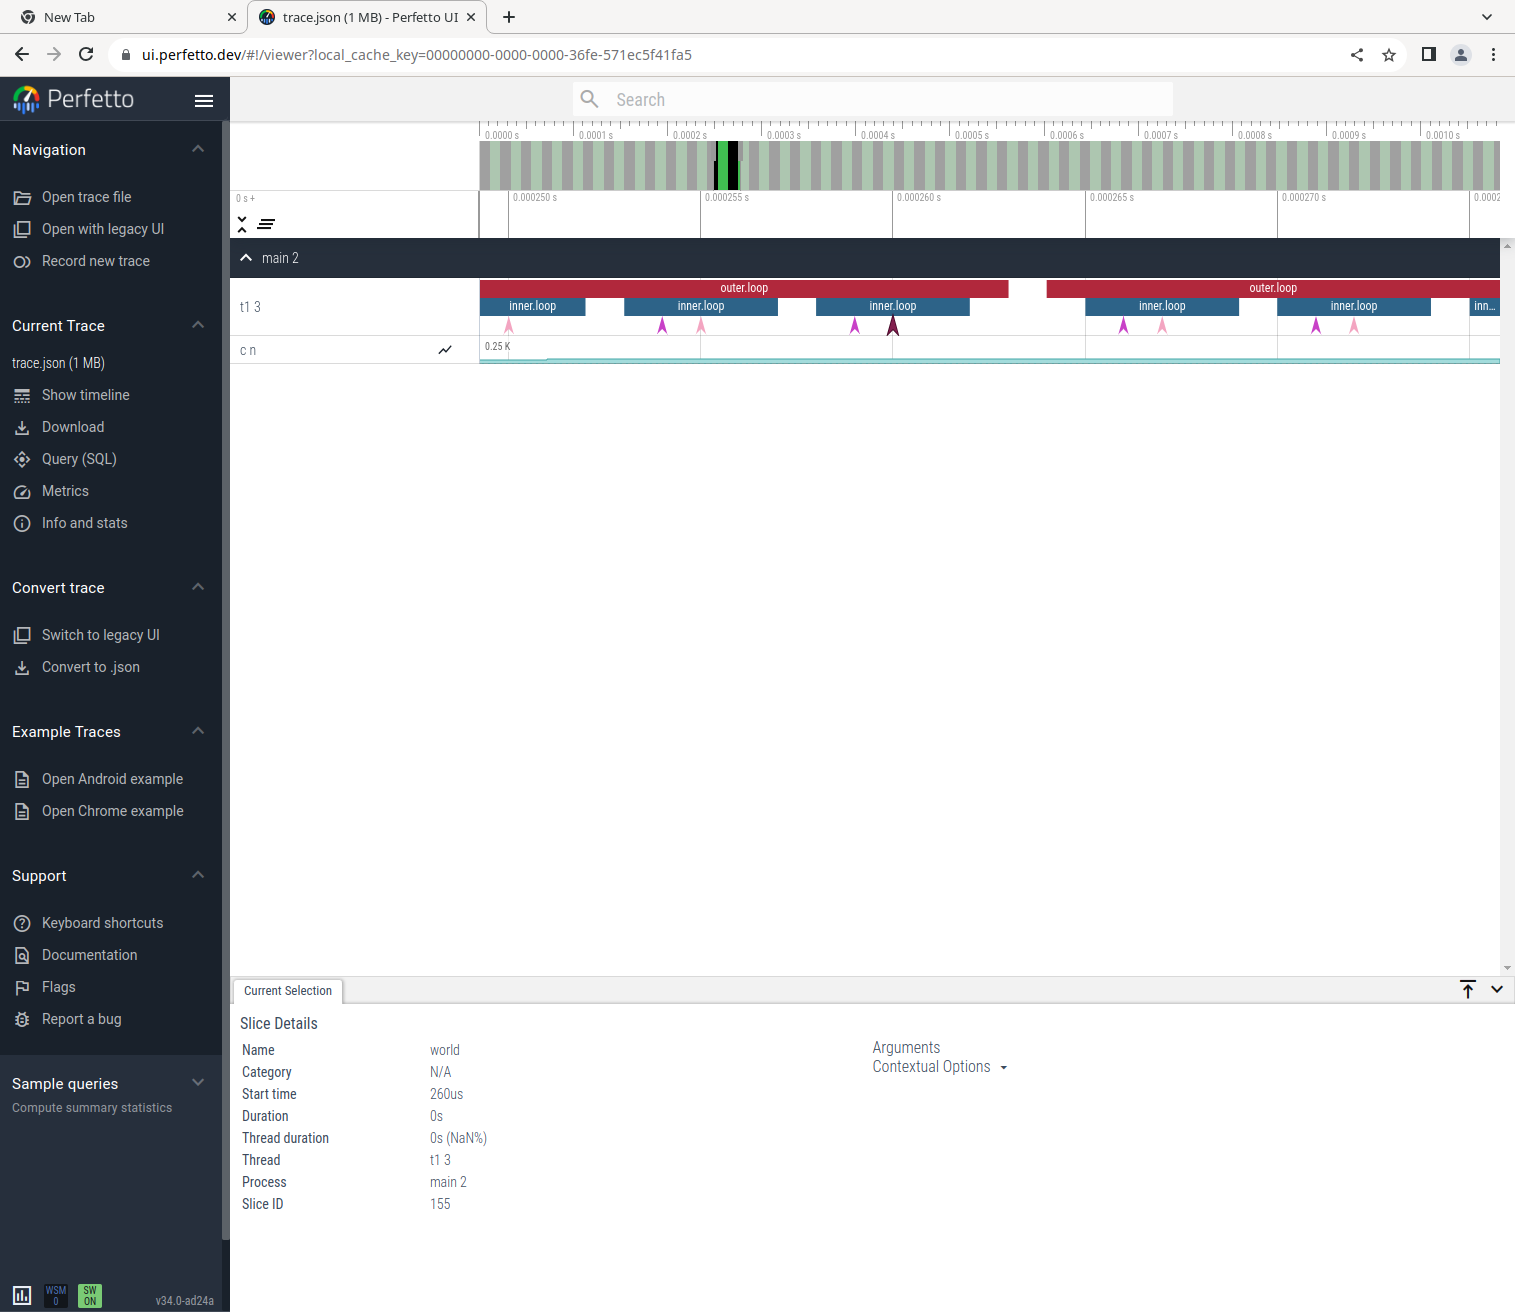Click the WSM 0 status toggle
Image resolution: width=1515 pixels, height=1312 pixels.
[56, 1294]
